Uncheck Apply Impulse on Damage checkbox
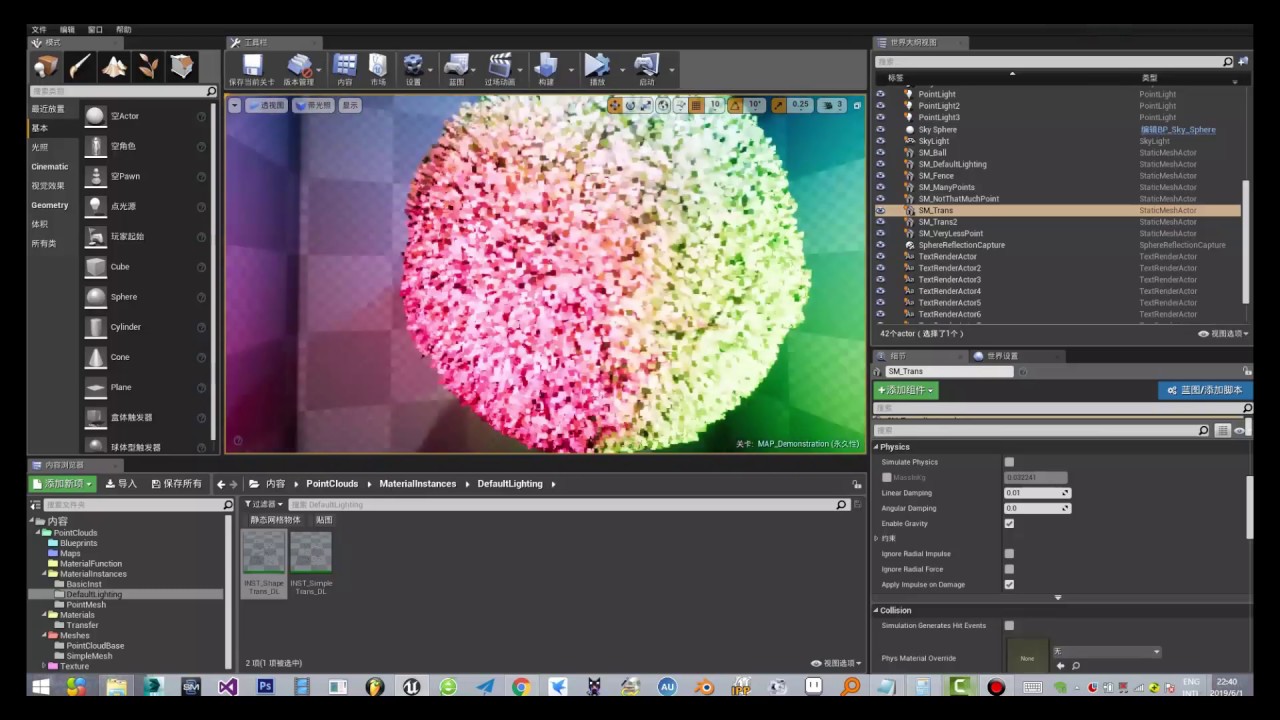The width and height of the screenshot is (1280, 720). 1009,584
